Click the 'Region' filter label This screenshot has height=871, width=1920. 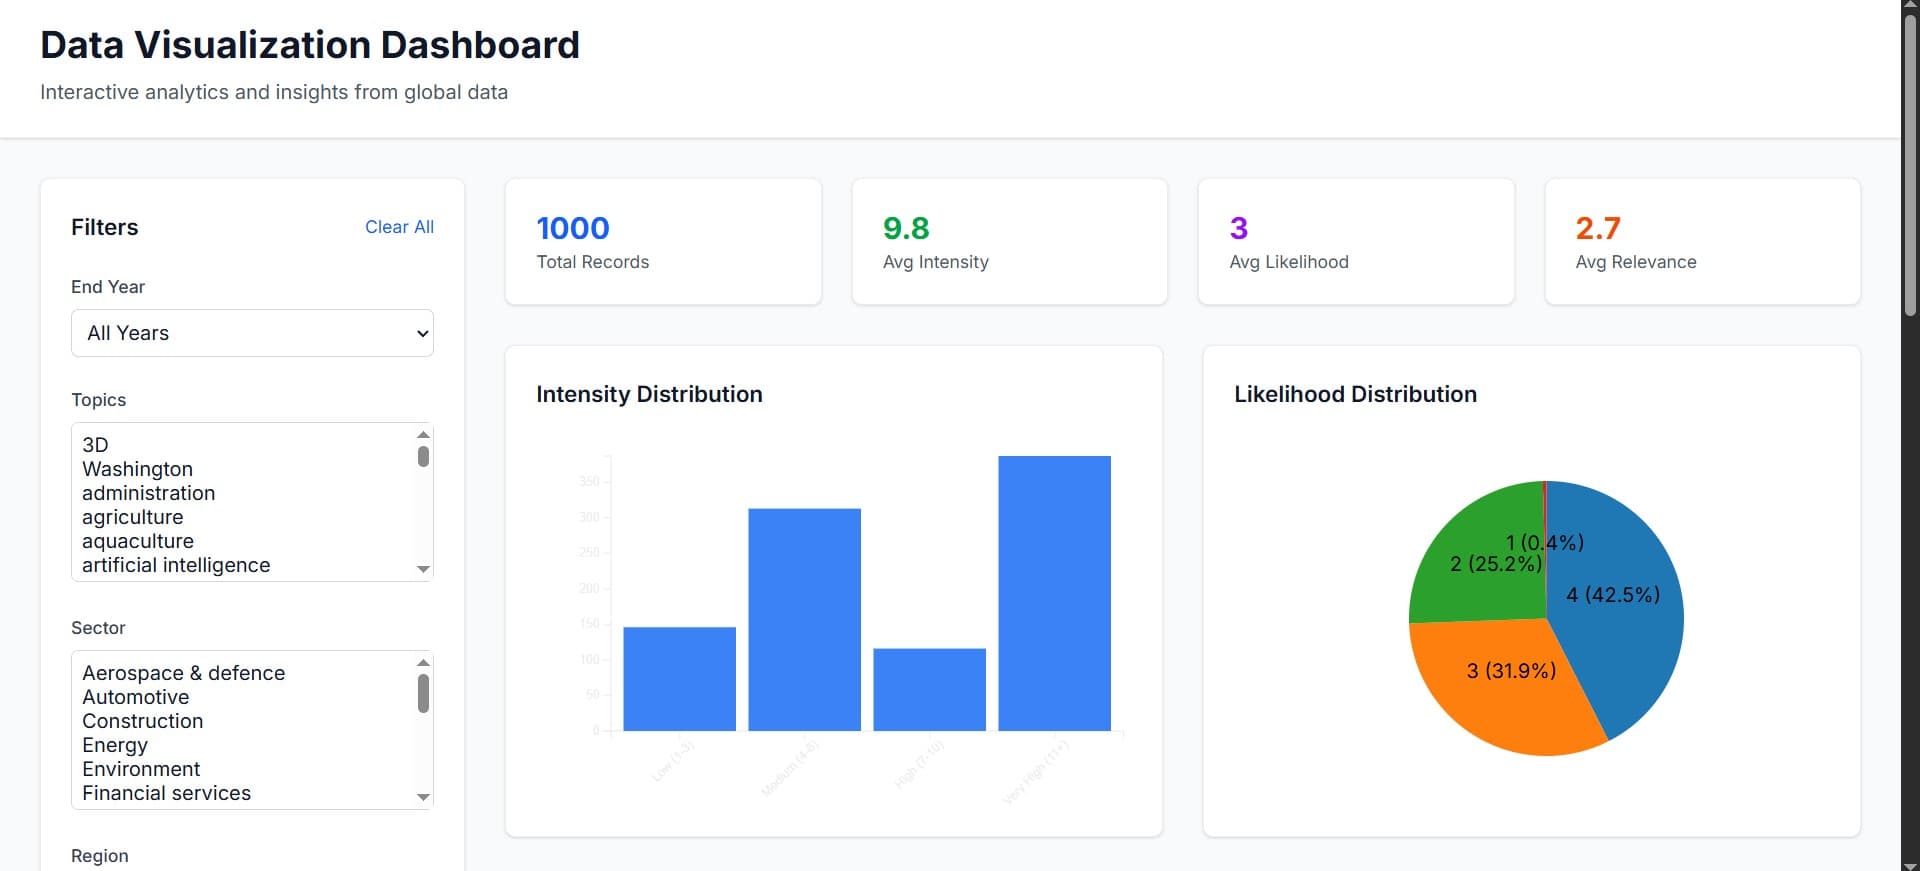click(x=100, y=856)
